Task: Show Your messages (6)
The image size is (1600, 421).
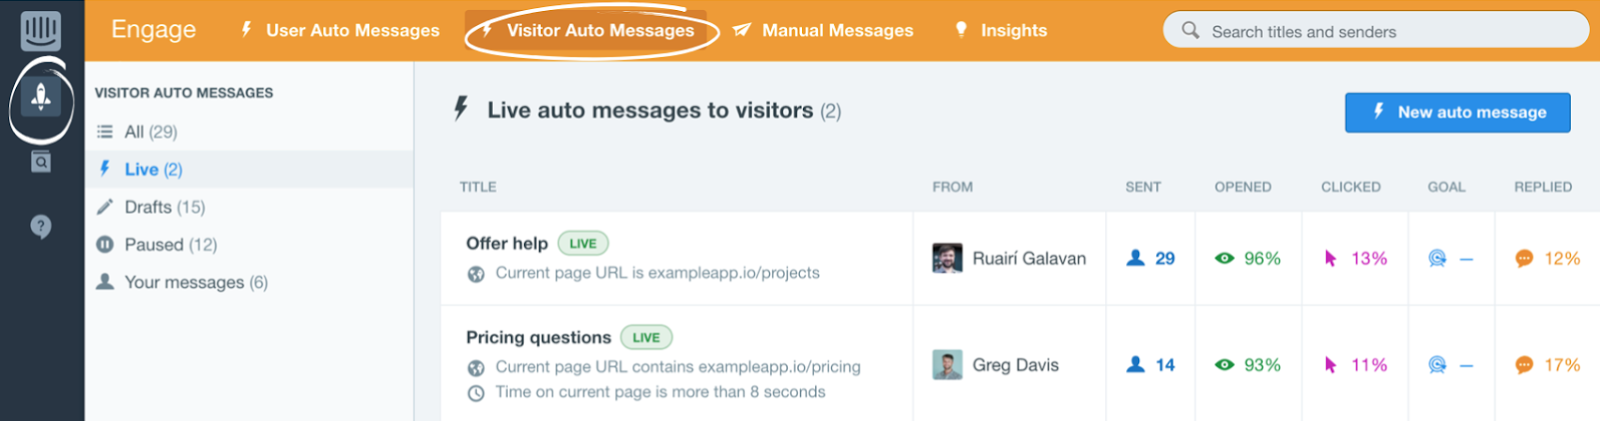Action: coord(195,282)
